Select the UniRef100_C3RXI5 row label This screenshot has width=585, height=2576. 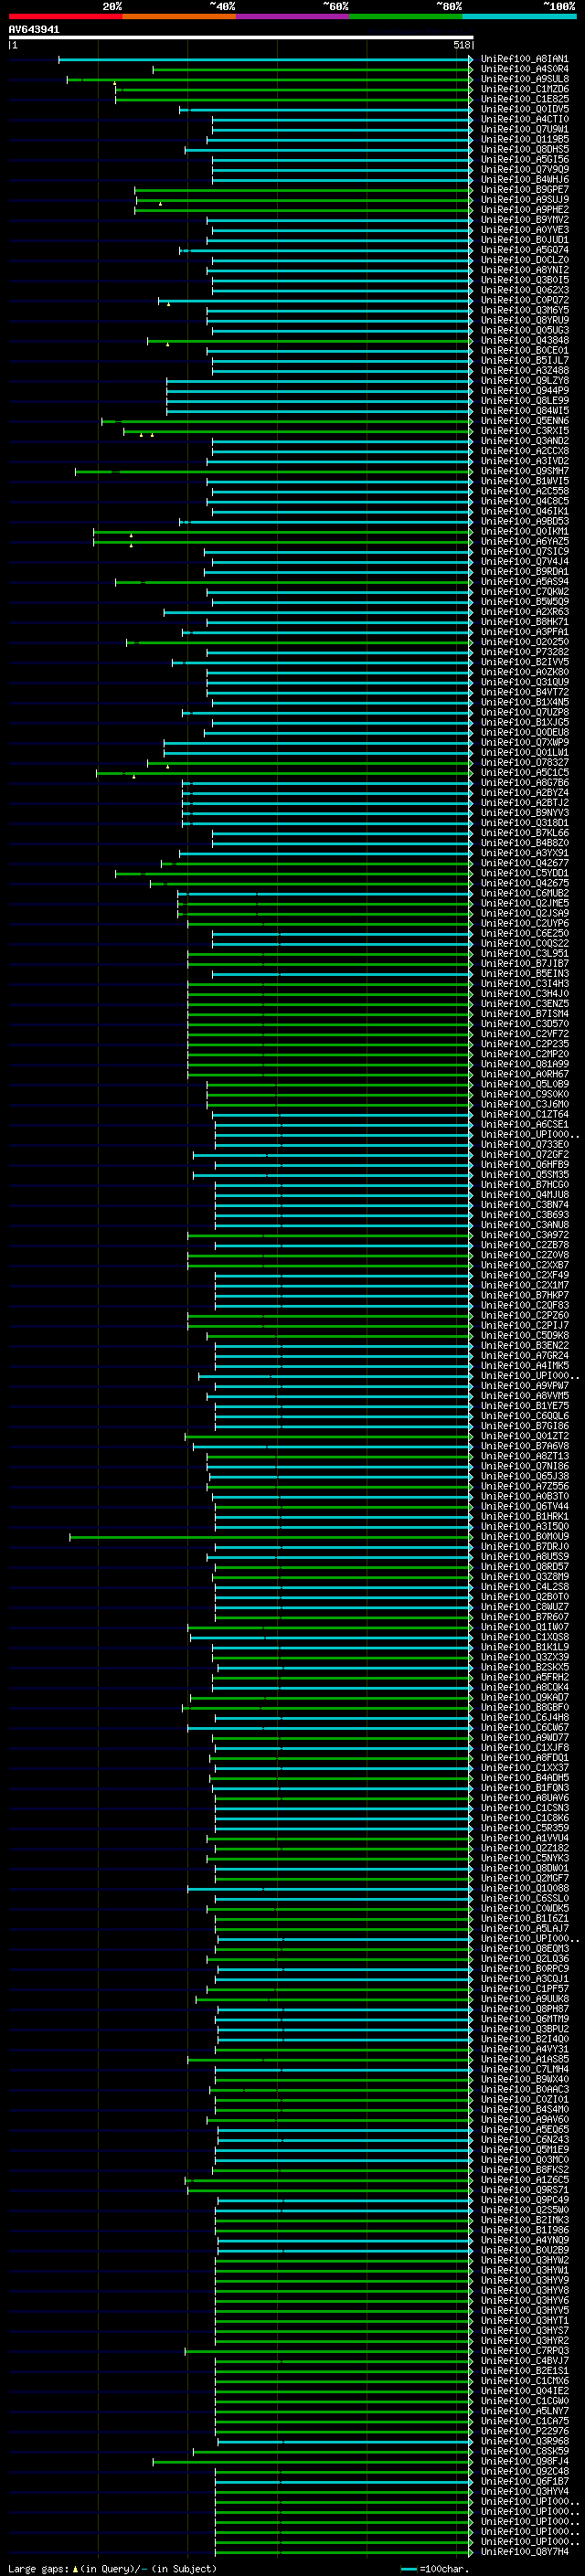524,431
